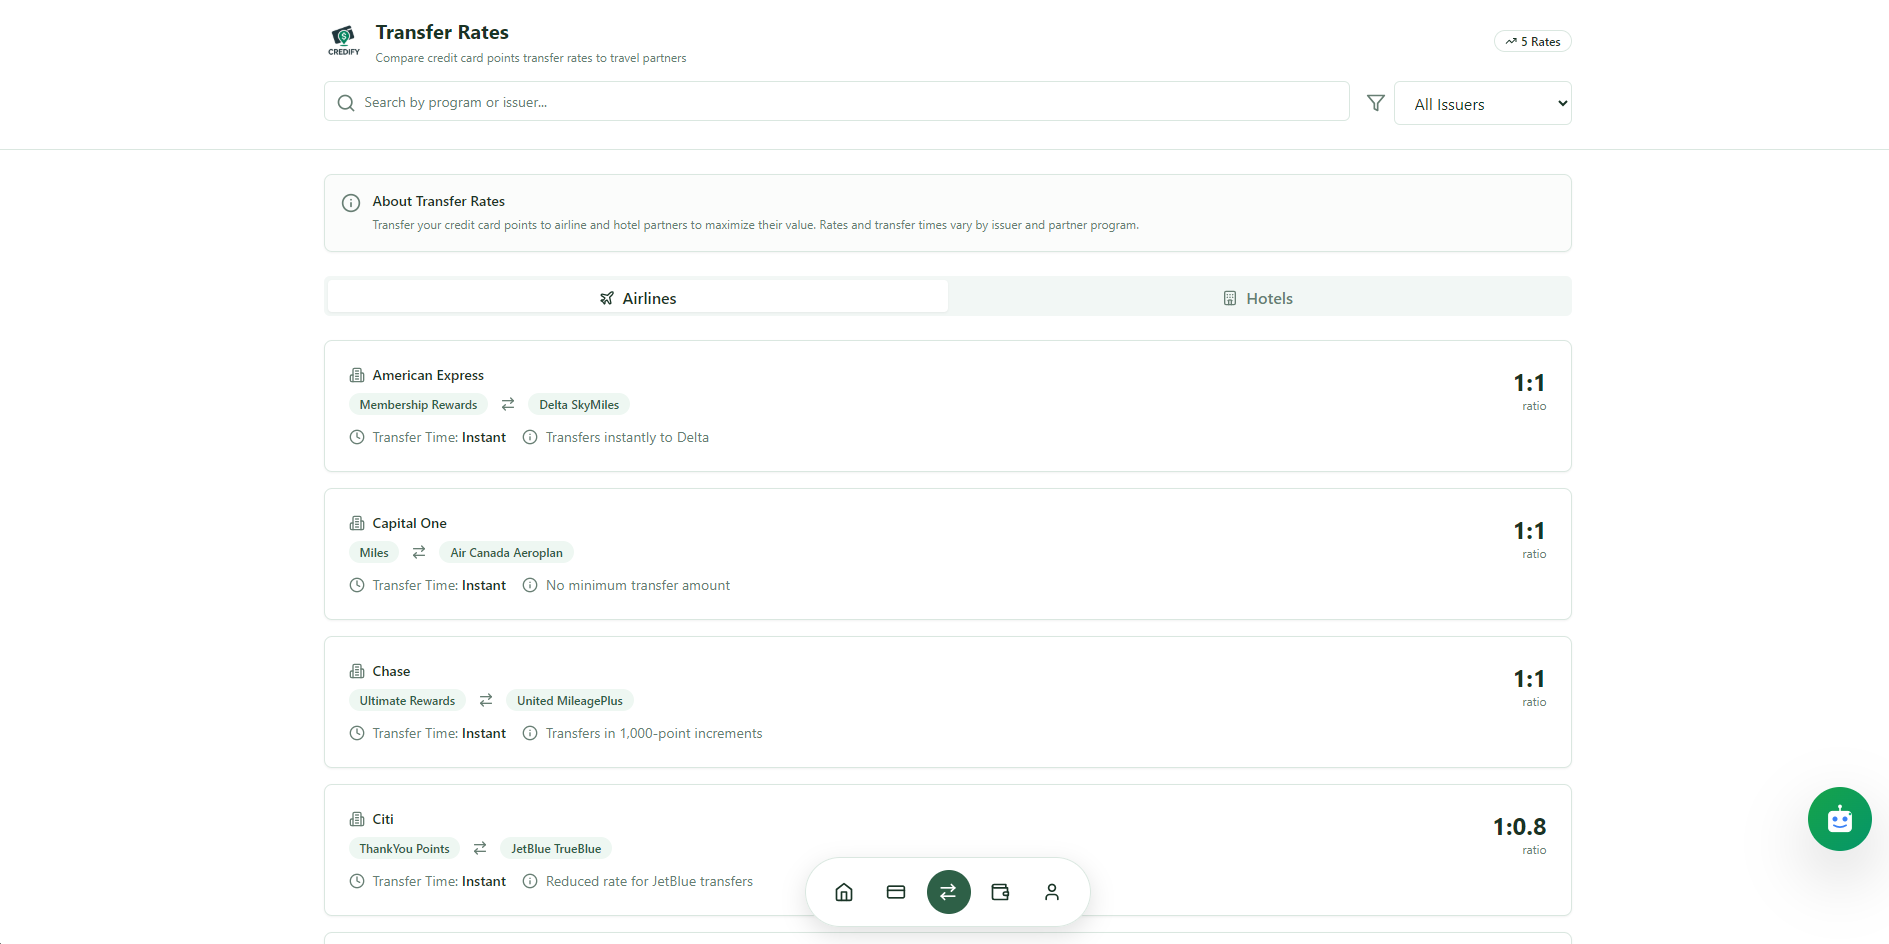This screenshot has height=944, width=1889.
Task: Click the About Transfer Rates heading
Action: point(439,201)
